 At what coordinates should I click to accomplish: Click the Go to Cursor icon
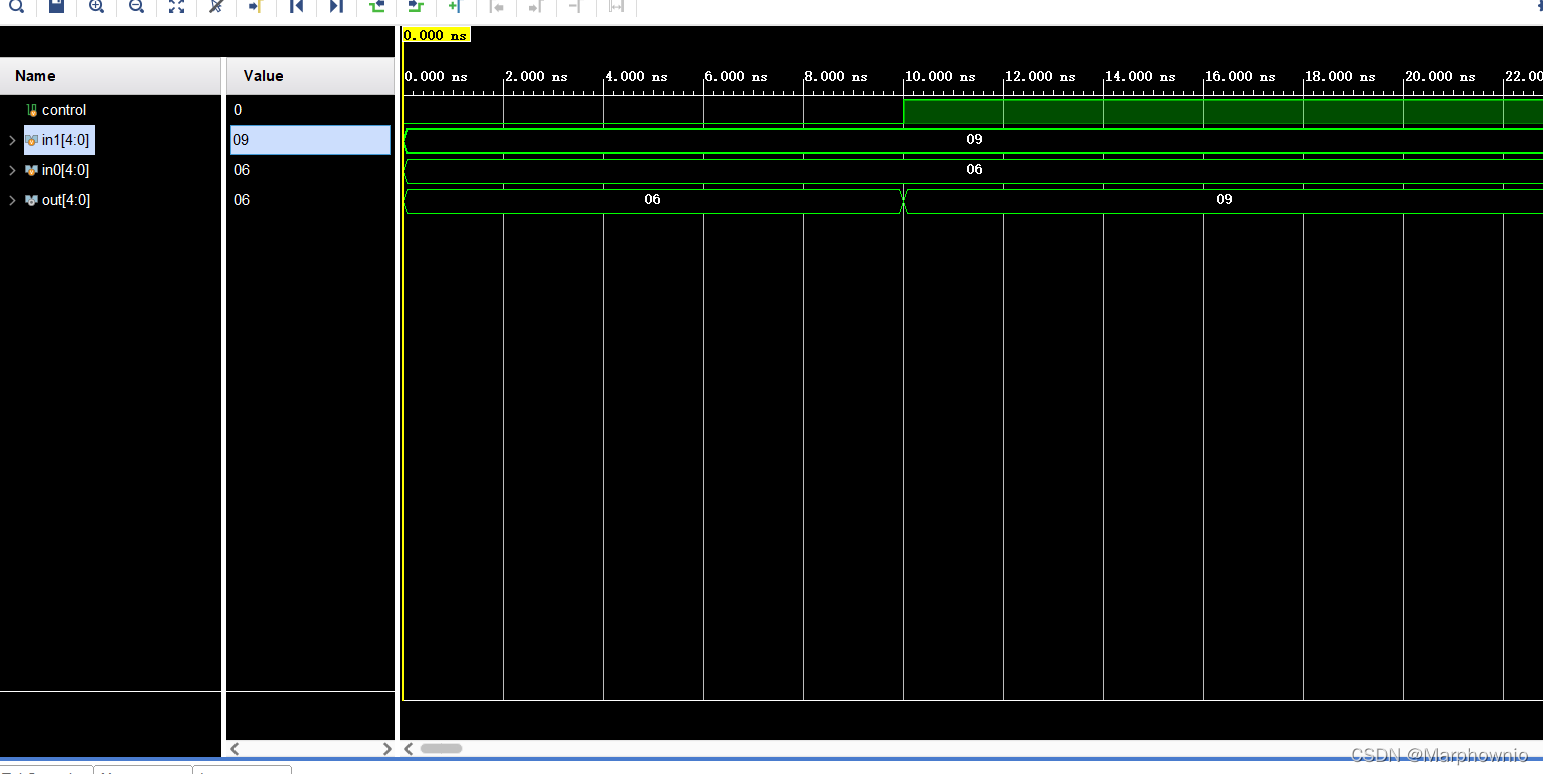pos(255,6)
